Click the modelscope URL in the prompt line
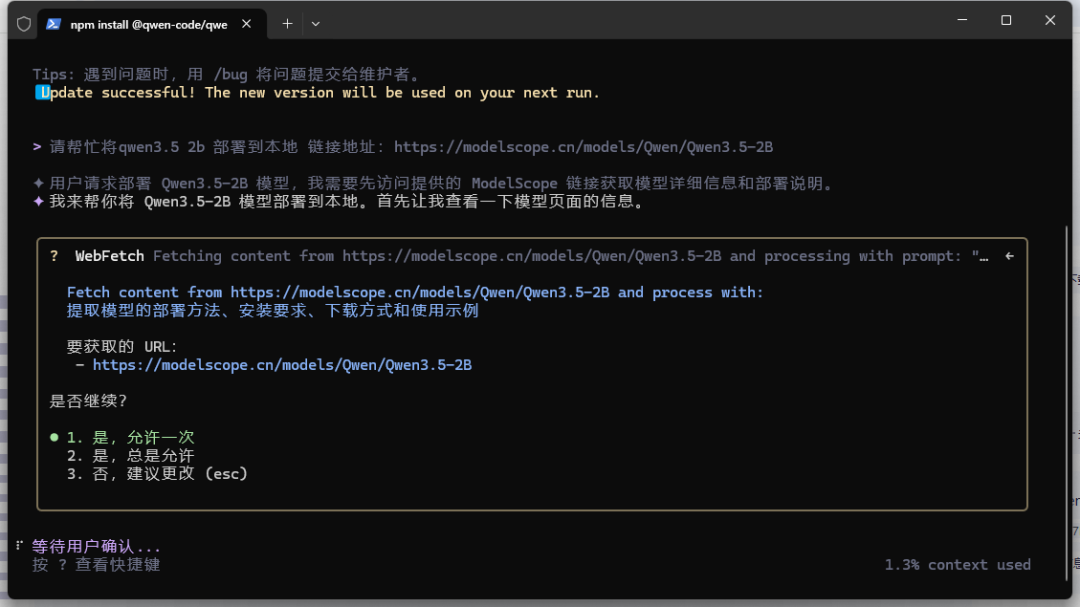 coord(583,147)
